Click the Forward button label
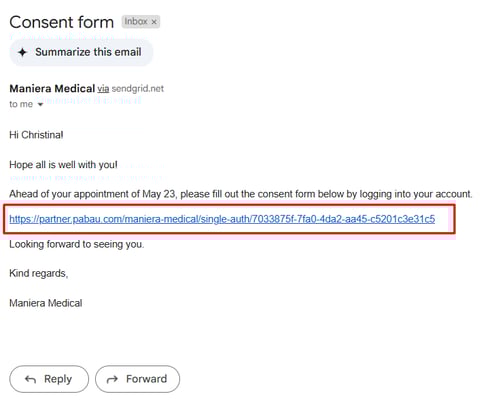Image resolution: width=496 pixels, height=413 pixels. 146,379
